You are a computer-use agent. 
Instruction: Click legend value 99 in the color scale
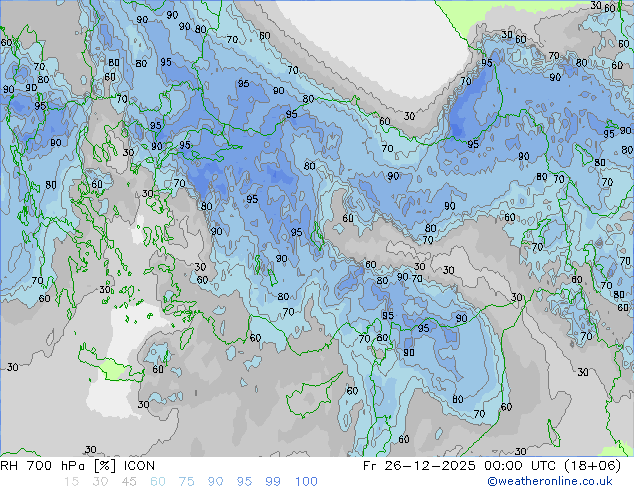click(273, 482)
